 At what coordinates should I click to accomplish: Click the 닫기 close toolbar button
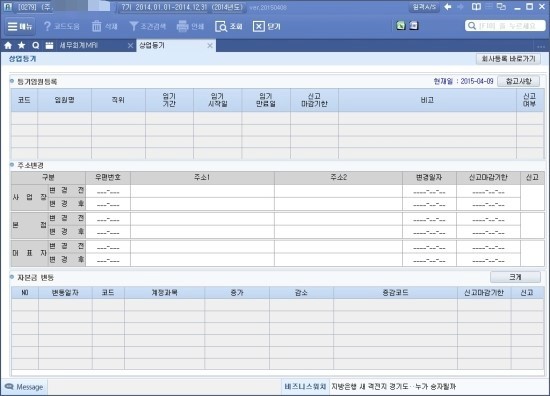267,26
